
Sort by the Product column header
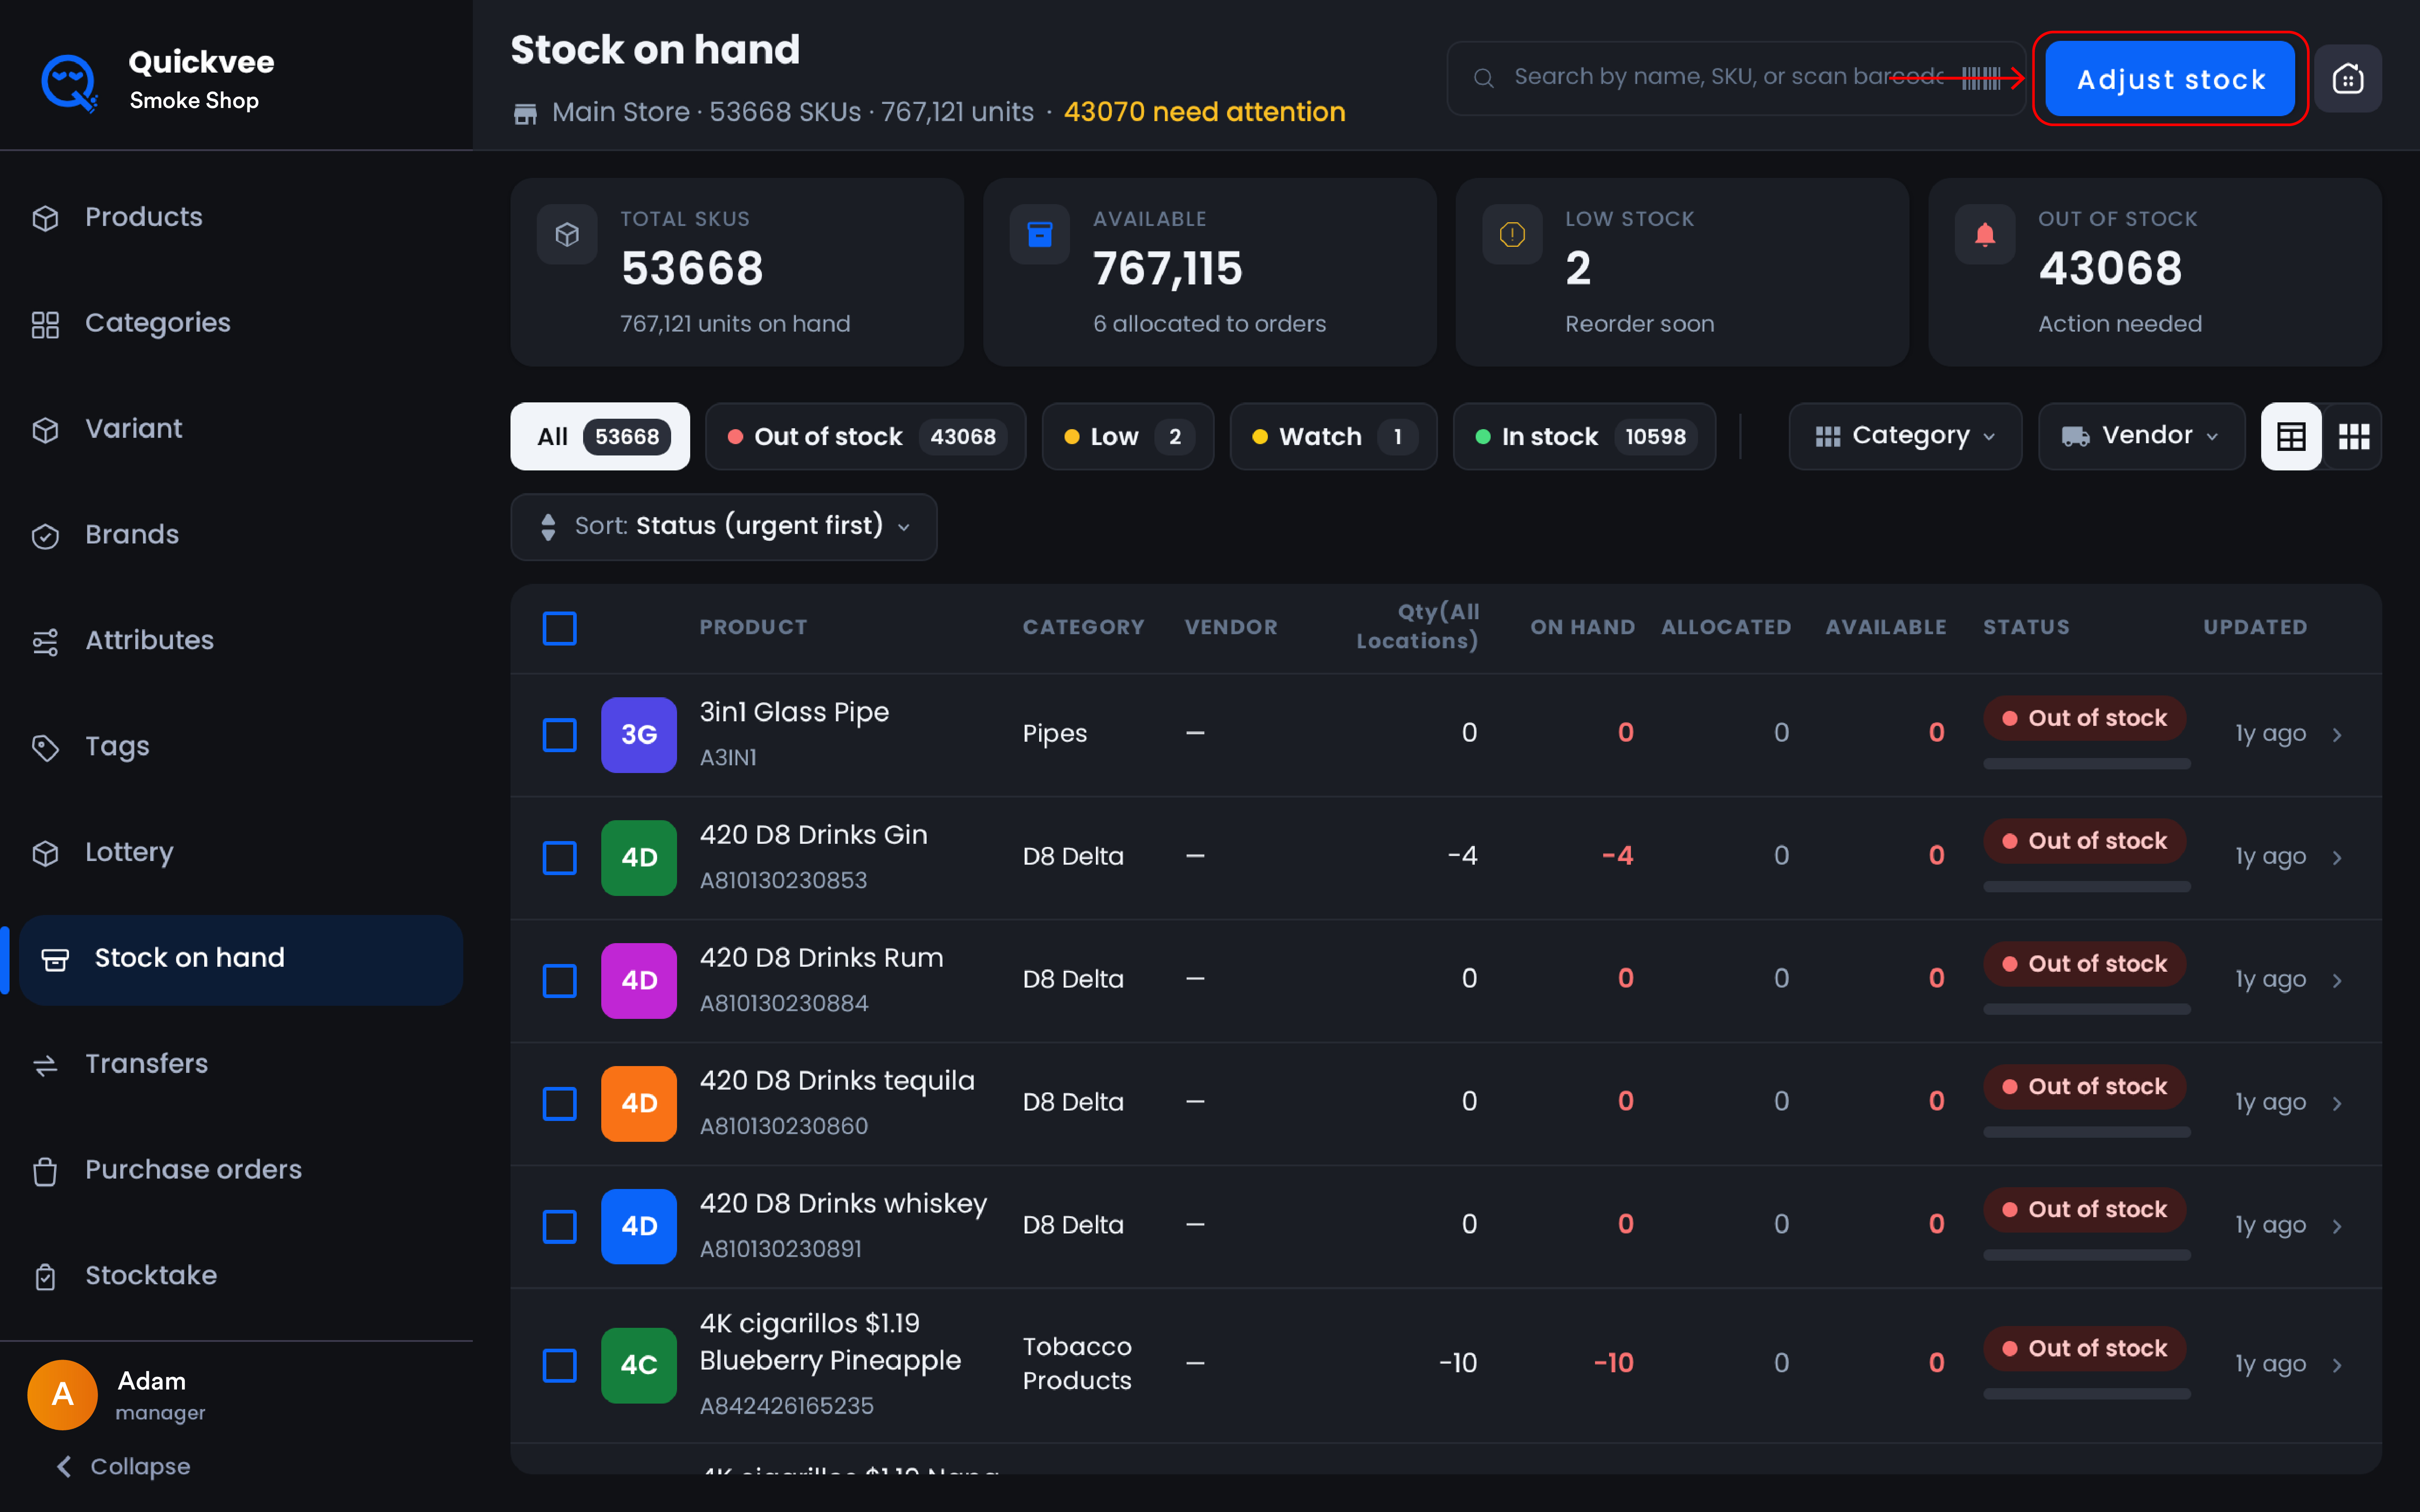(753, 627)
